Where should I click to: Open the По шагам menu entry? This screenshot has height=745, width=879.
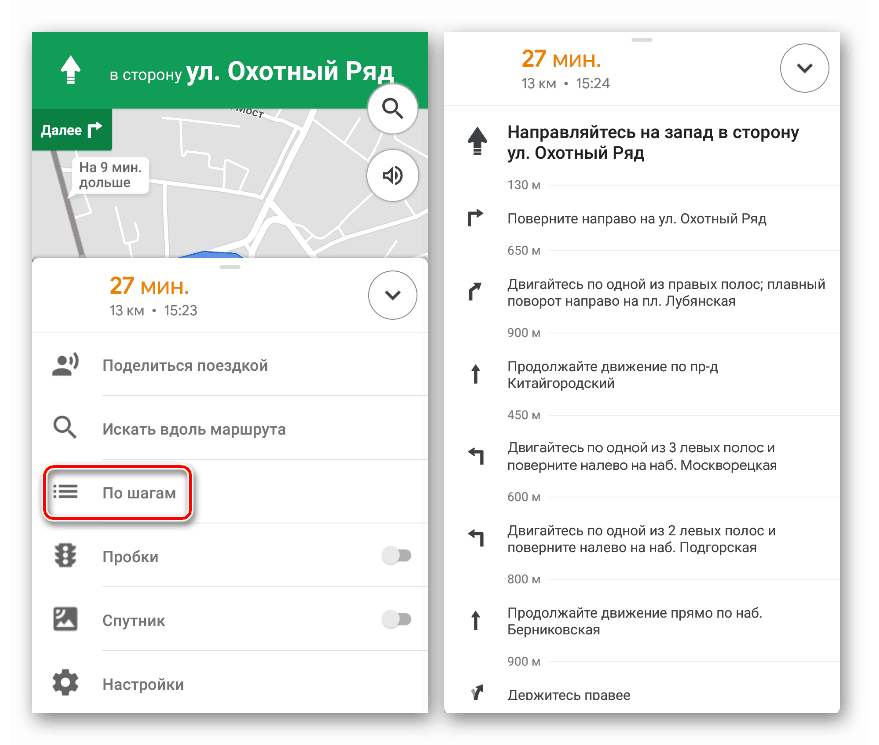click(142, 491)
